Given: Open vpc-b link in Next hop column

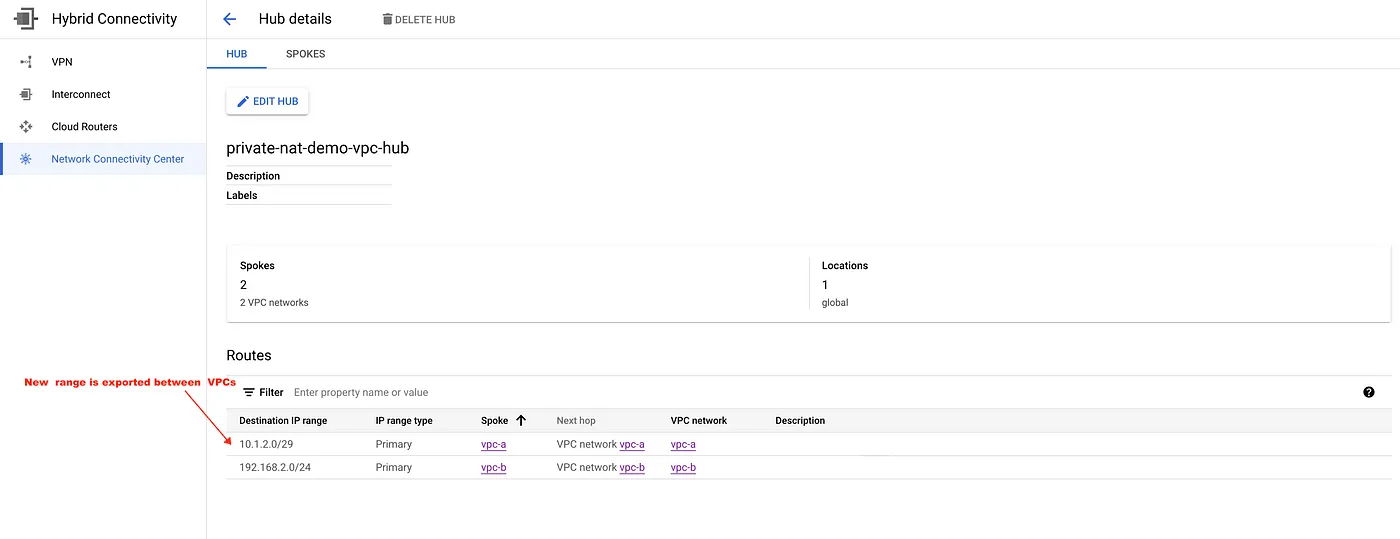Looking at the screenshot, I should [x=632, y=467].
